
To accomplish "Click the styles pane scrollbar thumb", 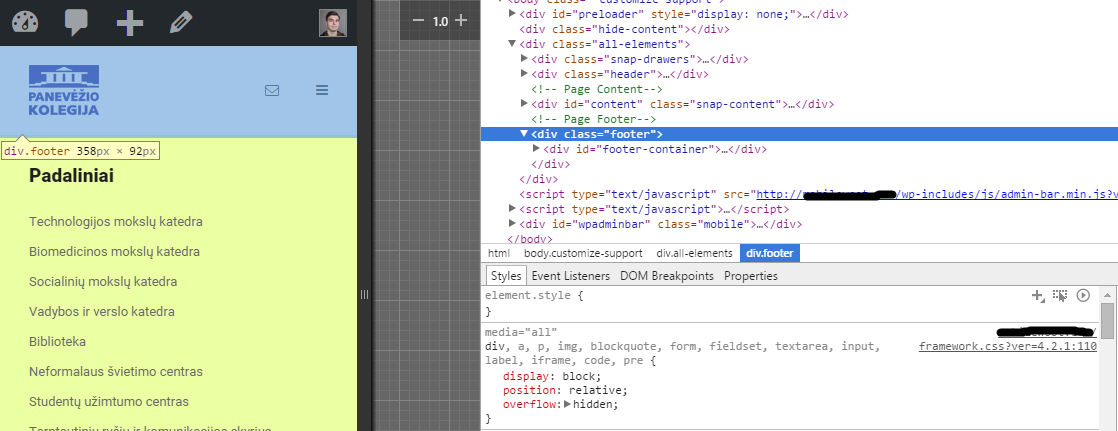I will (x=1107, y=320).
